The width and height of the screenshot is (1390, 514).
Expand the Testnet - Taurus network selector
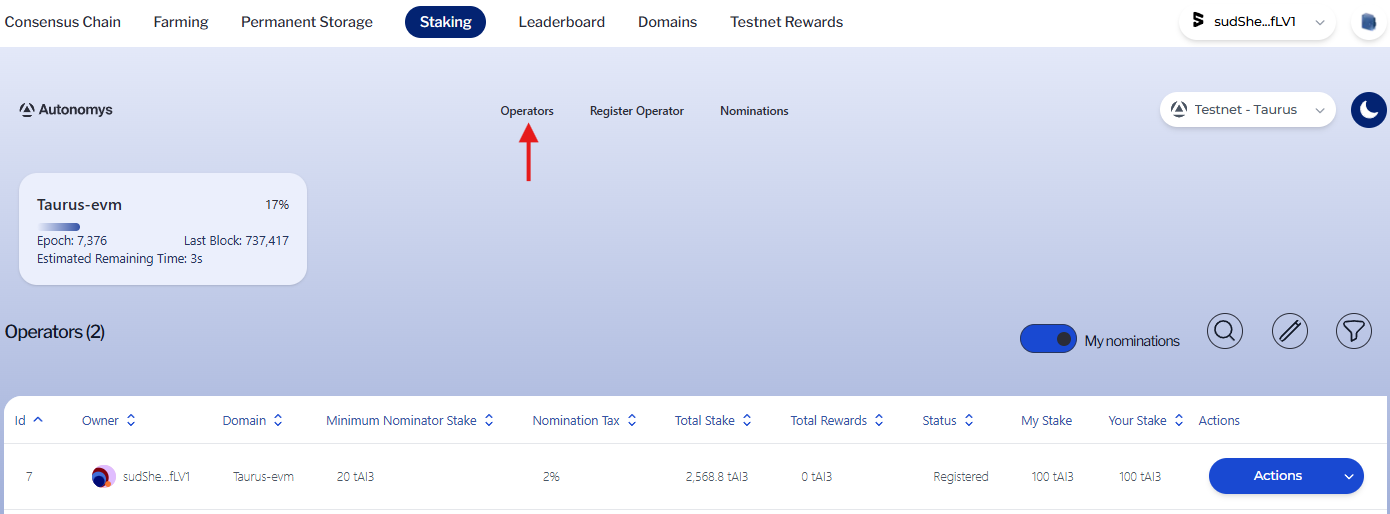(1248, 110)
